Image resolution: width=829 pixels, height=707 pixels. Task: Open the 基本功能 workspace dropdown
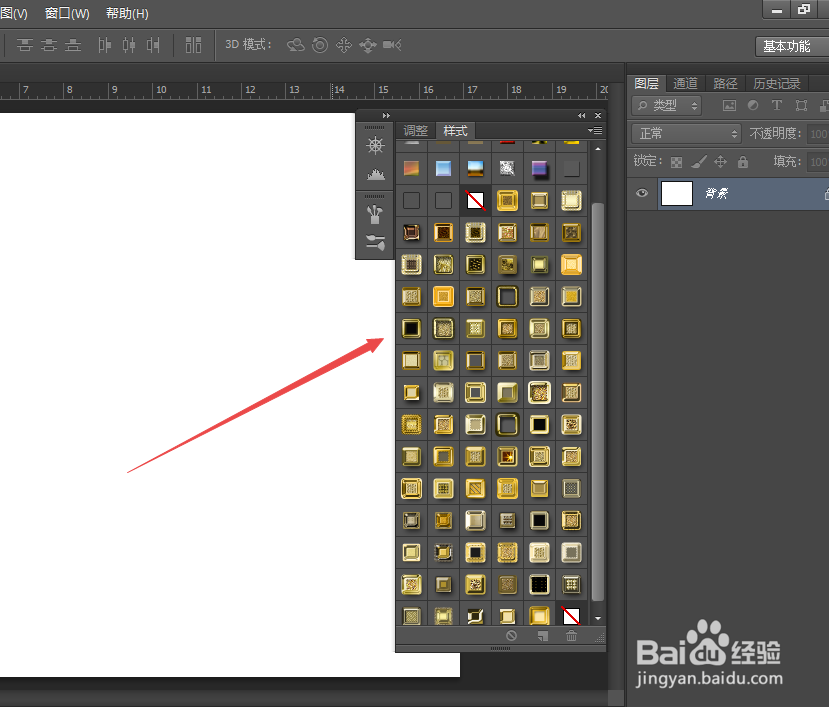pos(792,47)
